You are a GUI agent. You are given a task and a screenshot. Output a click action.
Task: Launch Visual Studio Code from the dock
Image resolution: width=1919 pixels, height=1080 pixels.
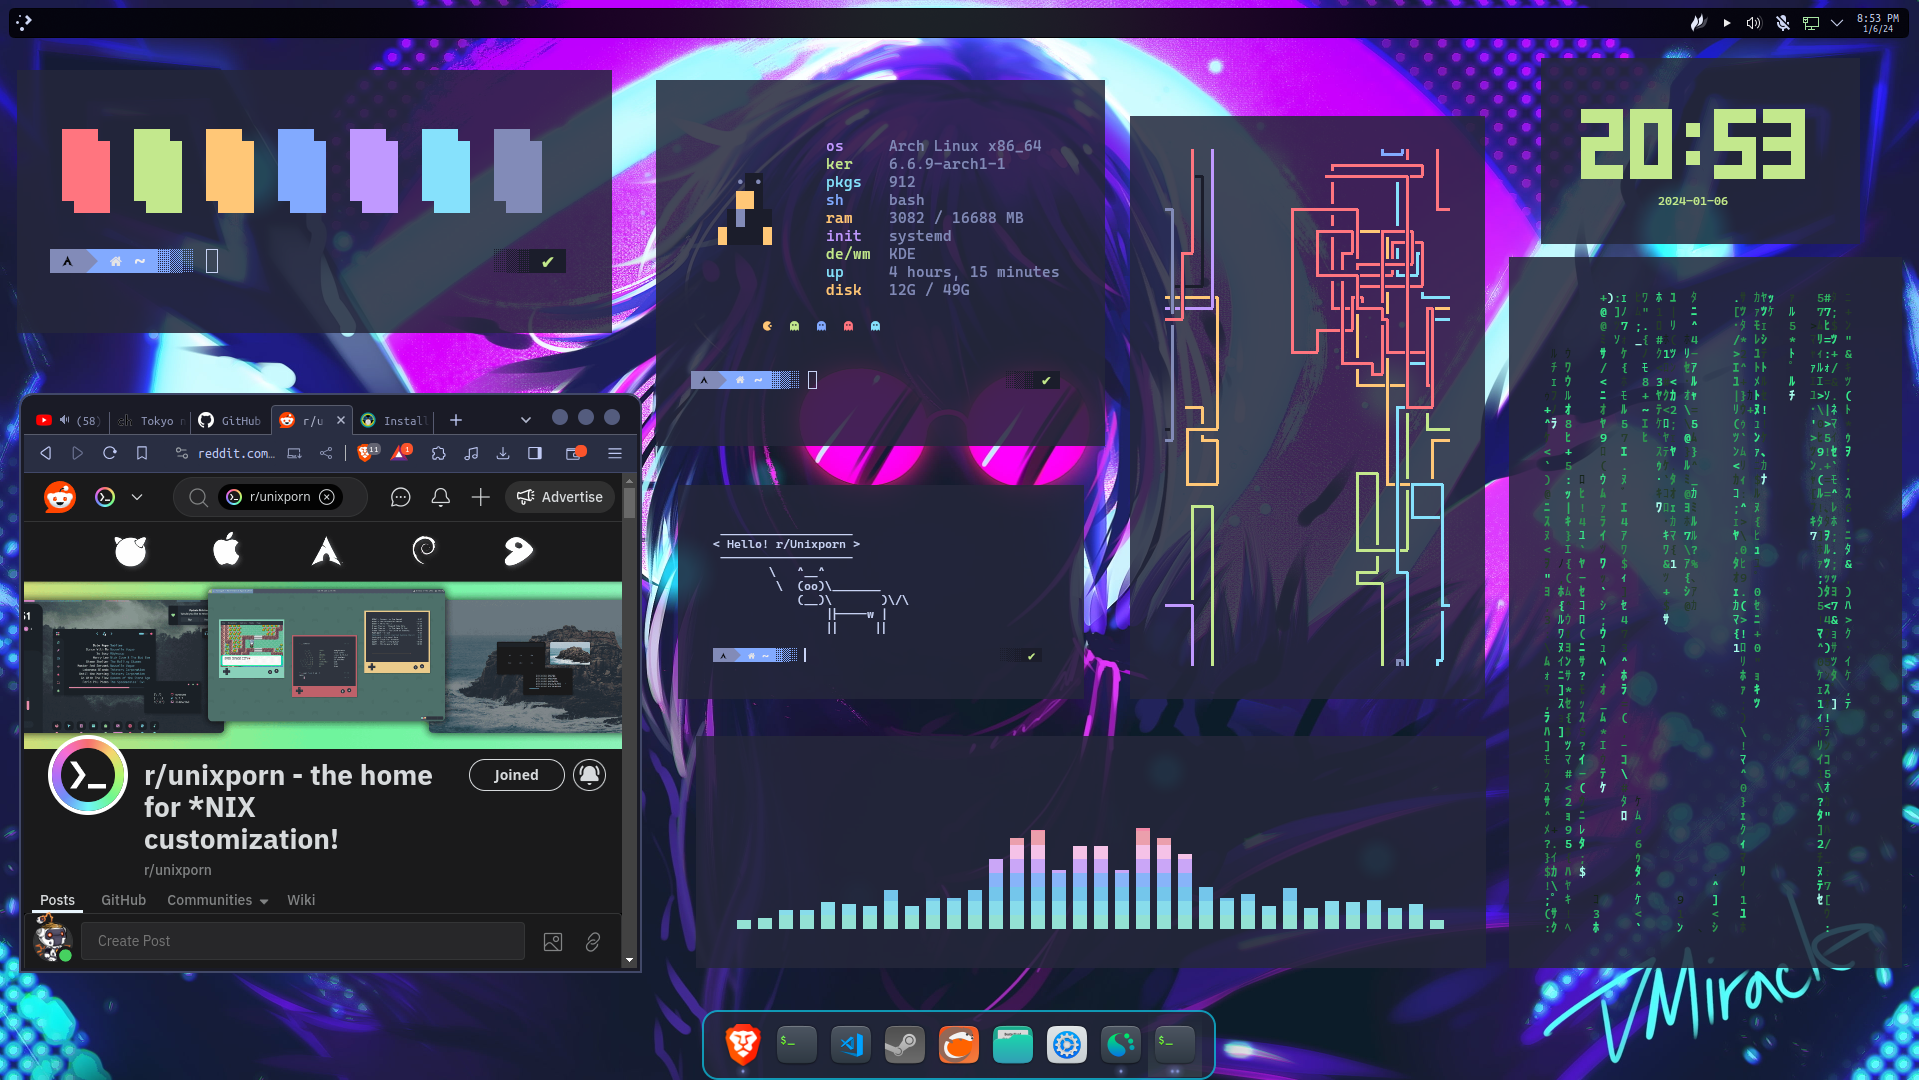point(850,1043)
